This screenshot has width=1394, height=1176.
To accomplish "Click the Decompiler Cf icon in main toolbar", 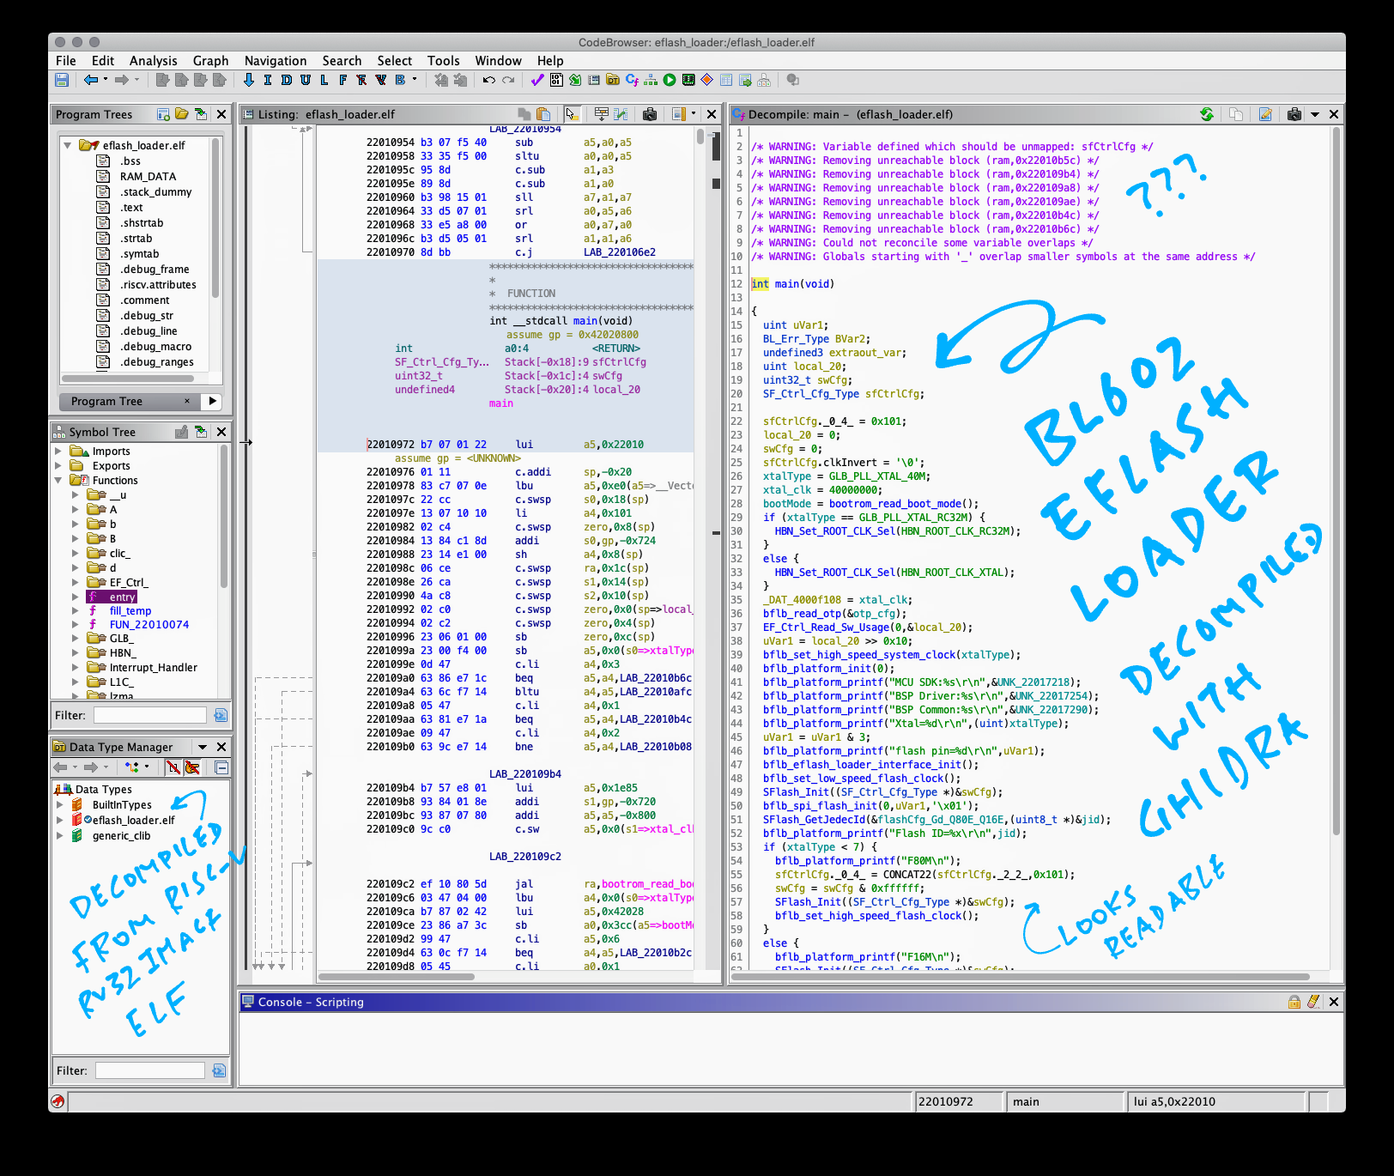I will coord(632,80).
